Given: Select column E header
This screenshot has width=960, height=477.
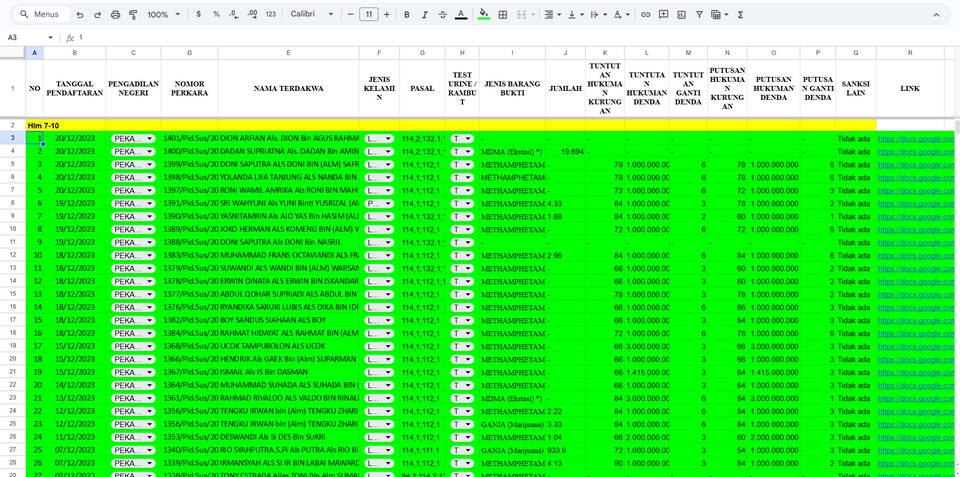Looking at the screenshot, I should click(x=288, y=53).
